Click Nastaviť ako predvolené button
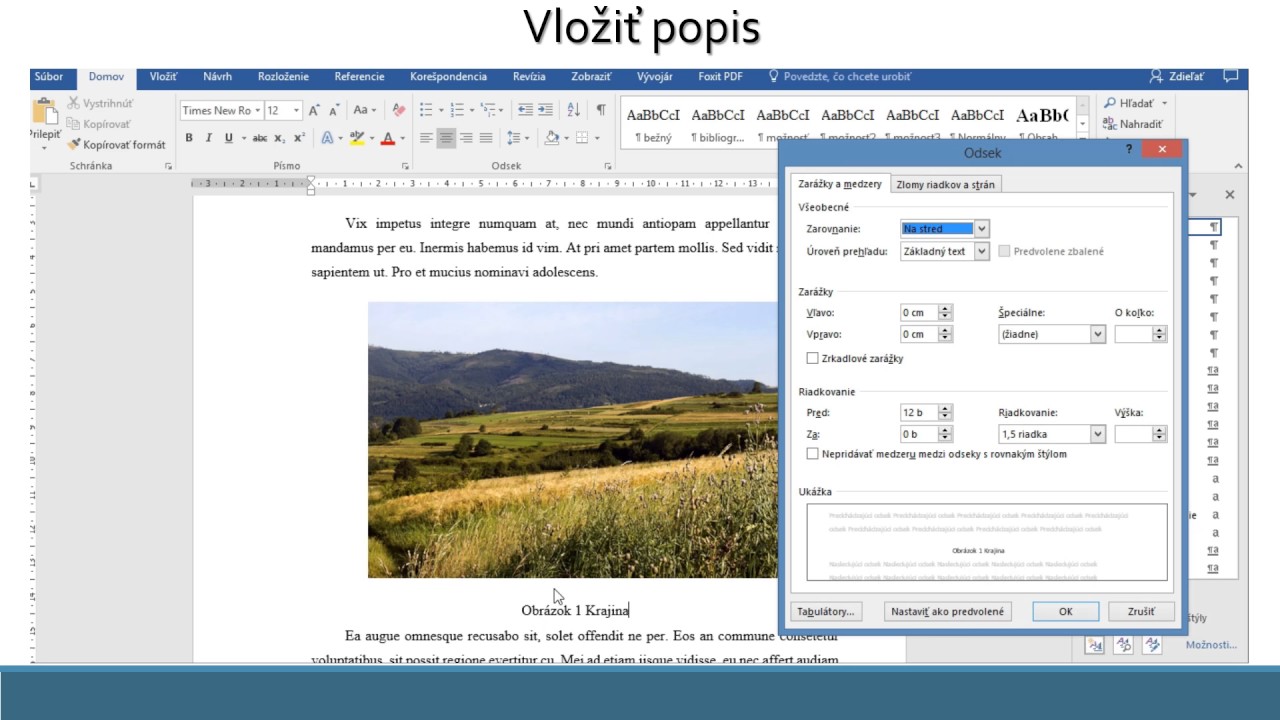The image size is (1280, 720). coord(948,611)
